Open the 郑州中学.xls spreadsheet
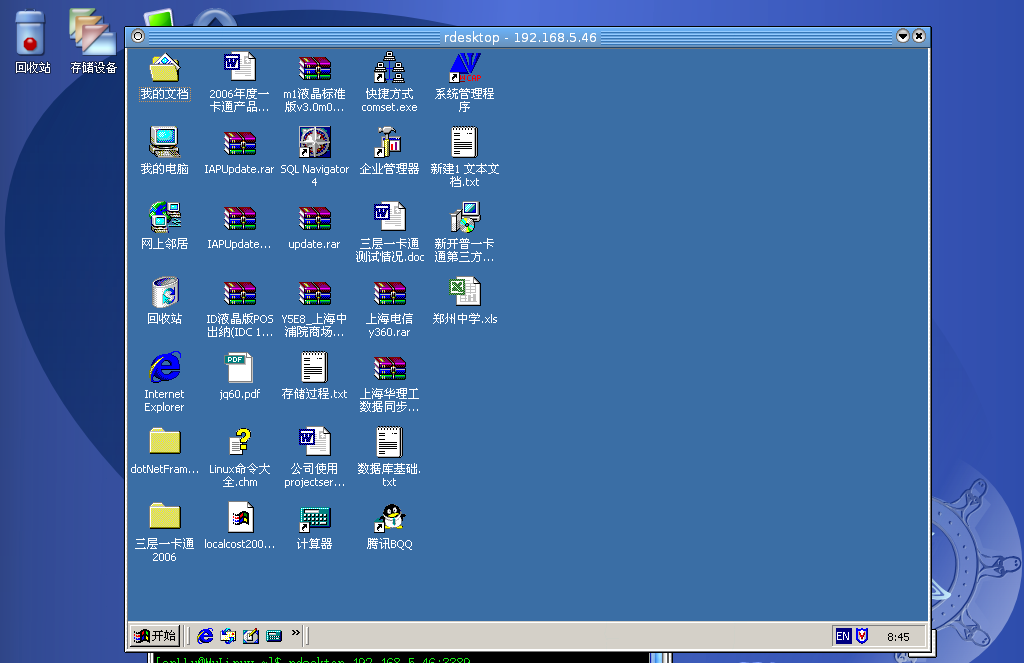Viewport: 1024px width, 663px height. pyautogui.click(x=463, y=292)
